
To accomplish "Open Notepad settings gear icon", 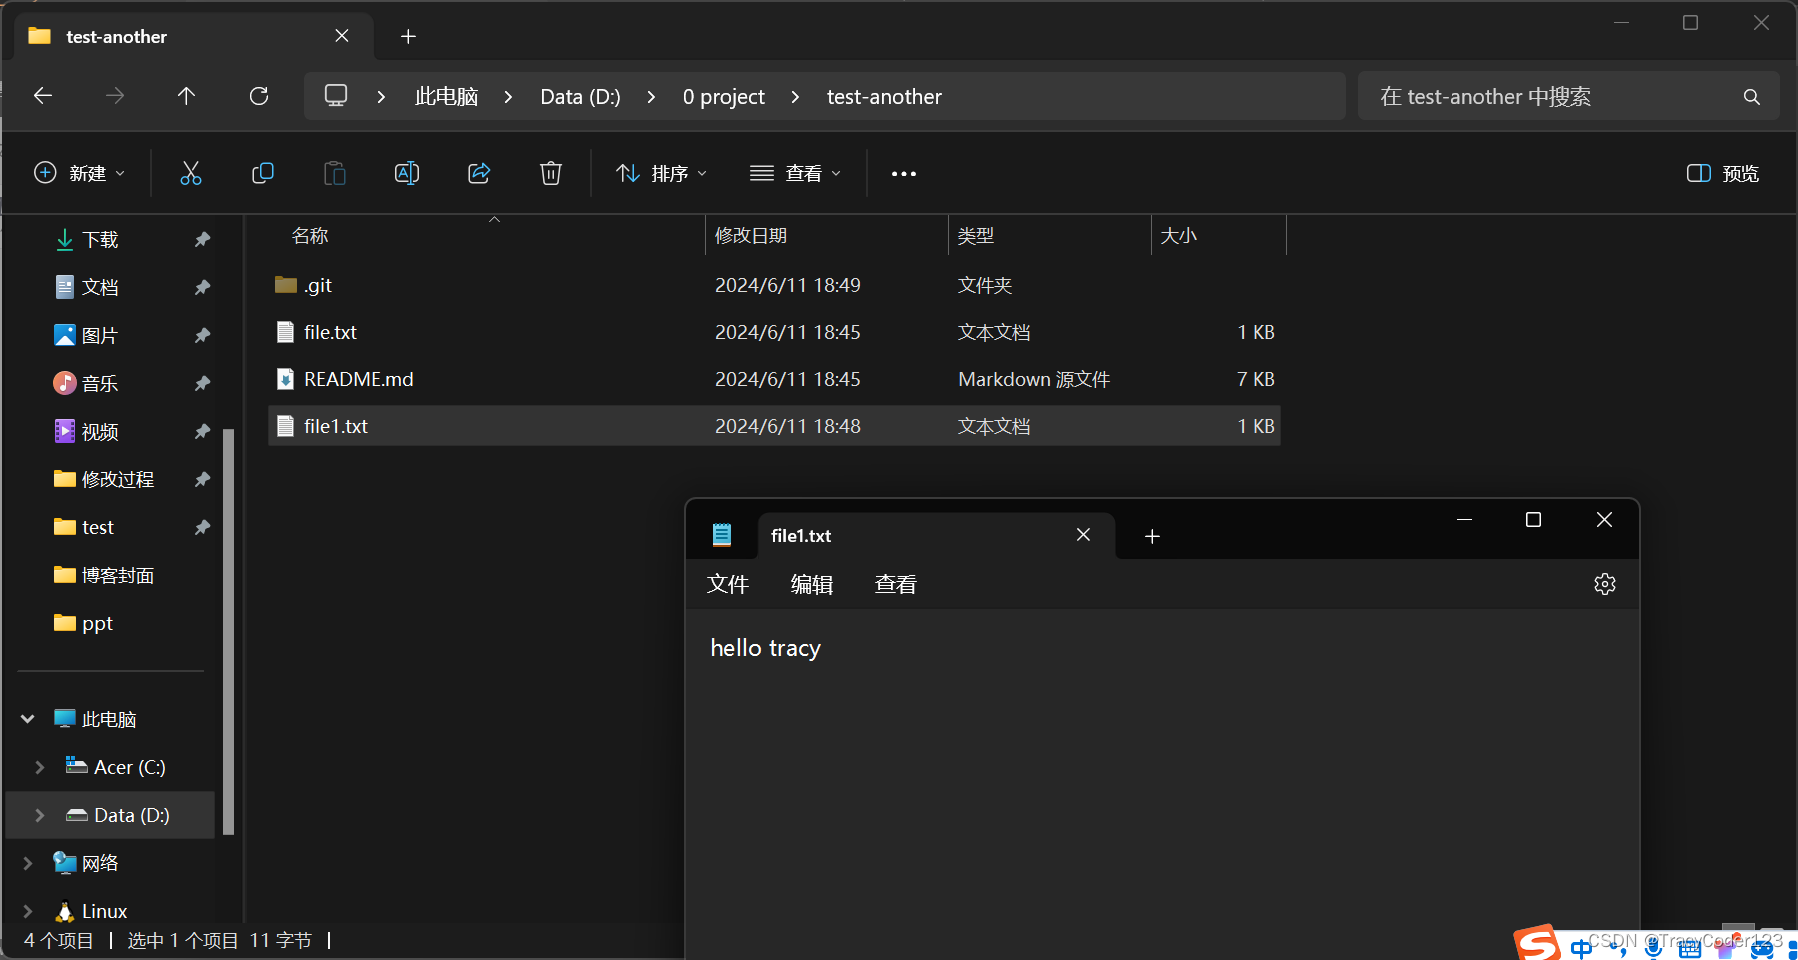I will 1604,584.
